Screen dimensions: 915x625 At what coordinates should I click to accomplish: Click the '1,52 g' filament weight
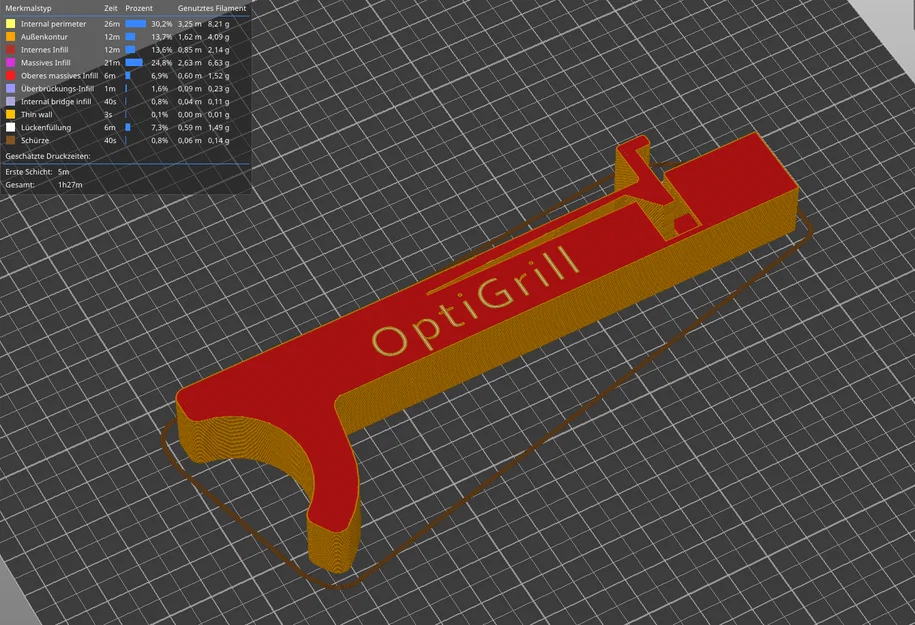219,76
